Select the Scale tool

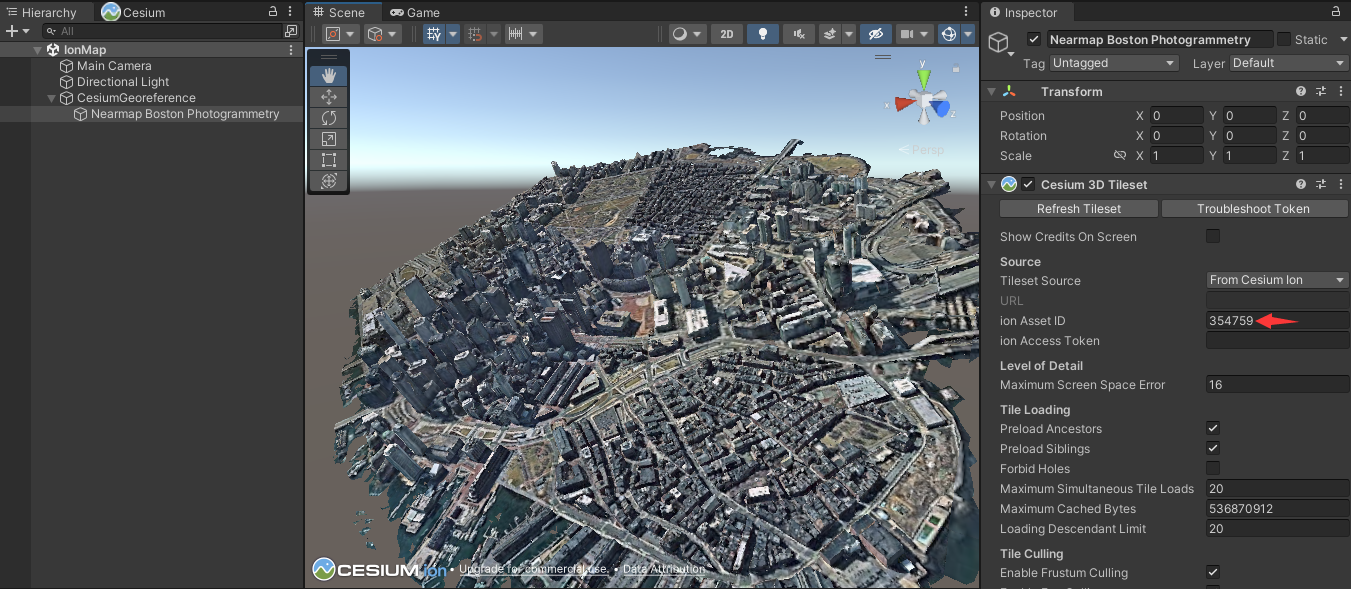pos(328,138)
